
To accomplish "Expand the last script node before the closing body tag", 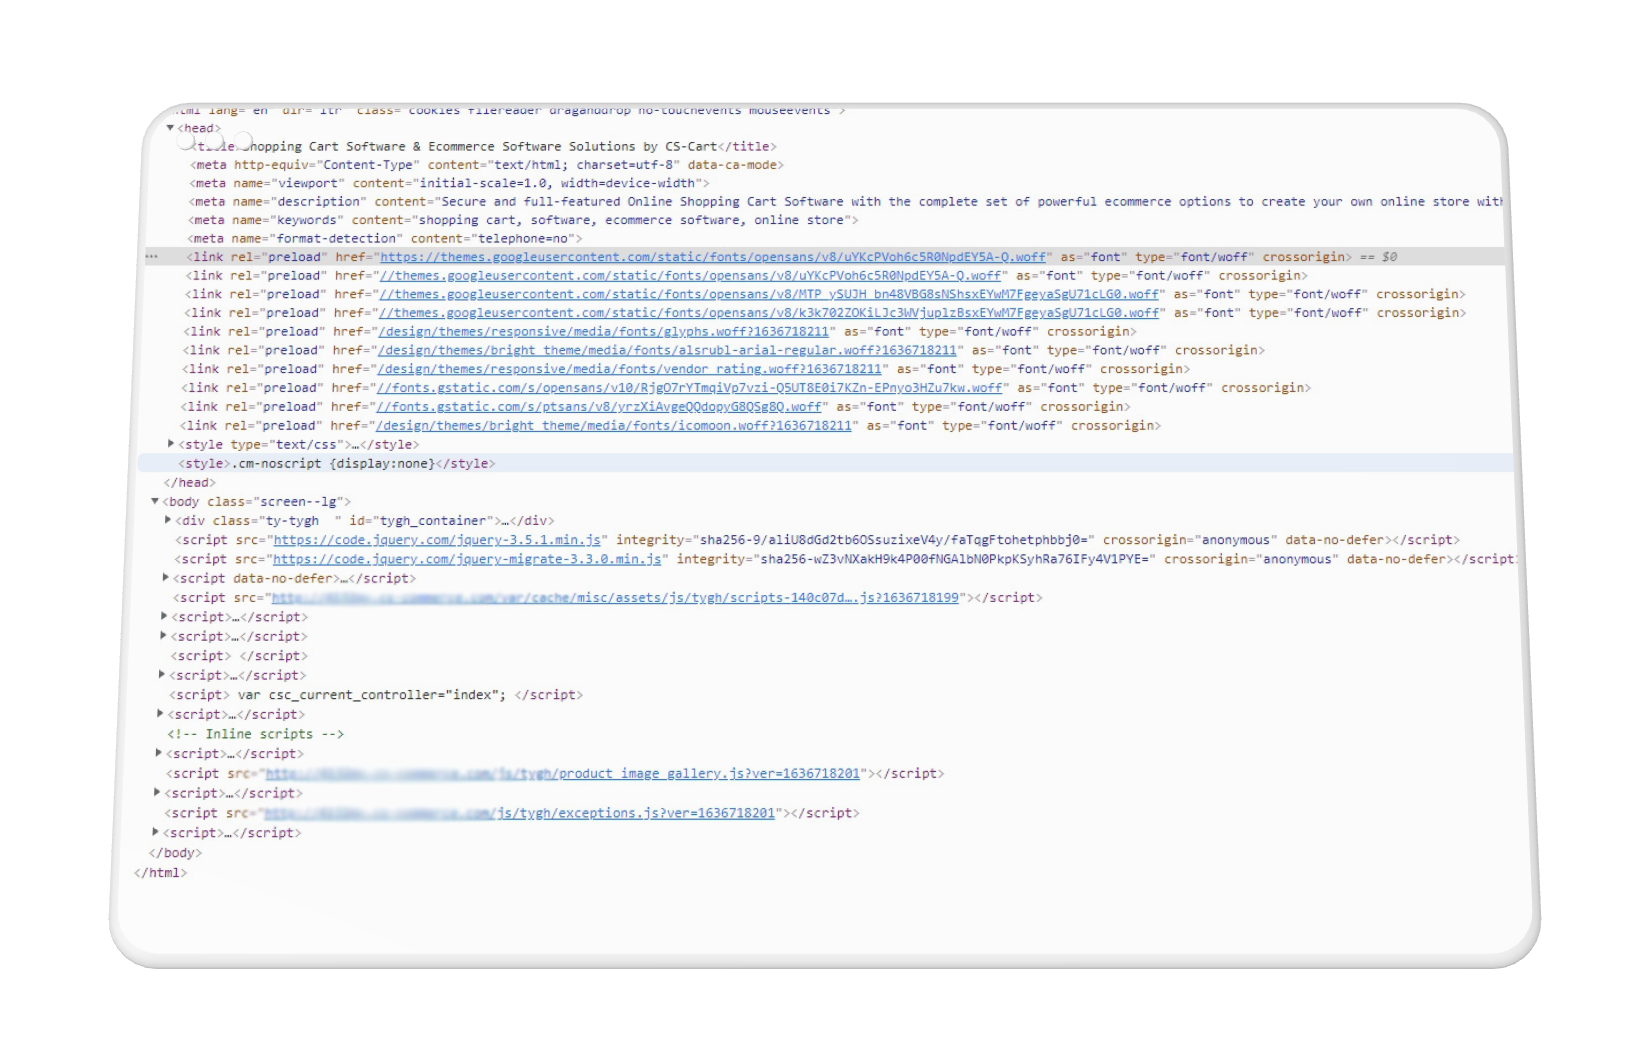I will coord(156,832).
